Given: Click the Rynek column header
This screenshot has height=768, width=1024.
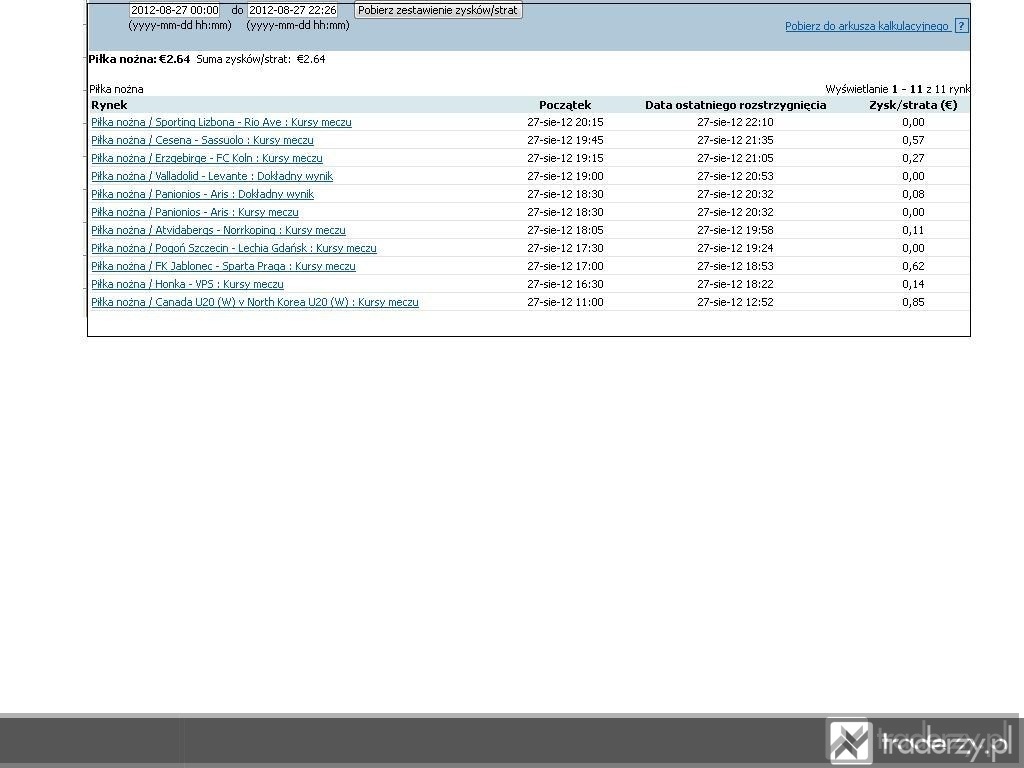Looking at the screenshot, I should pyautogui.click(x=109, y=105).
